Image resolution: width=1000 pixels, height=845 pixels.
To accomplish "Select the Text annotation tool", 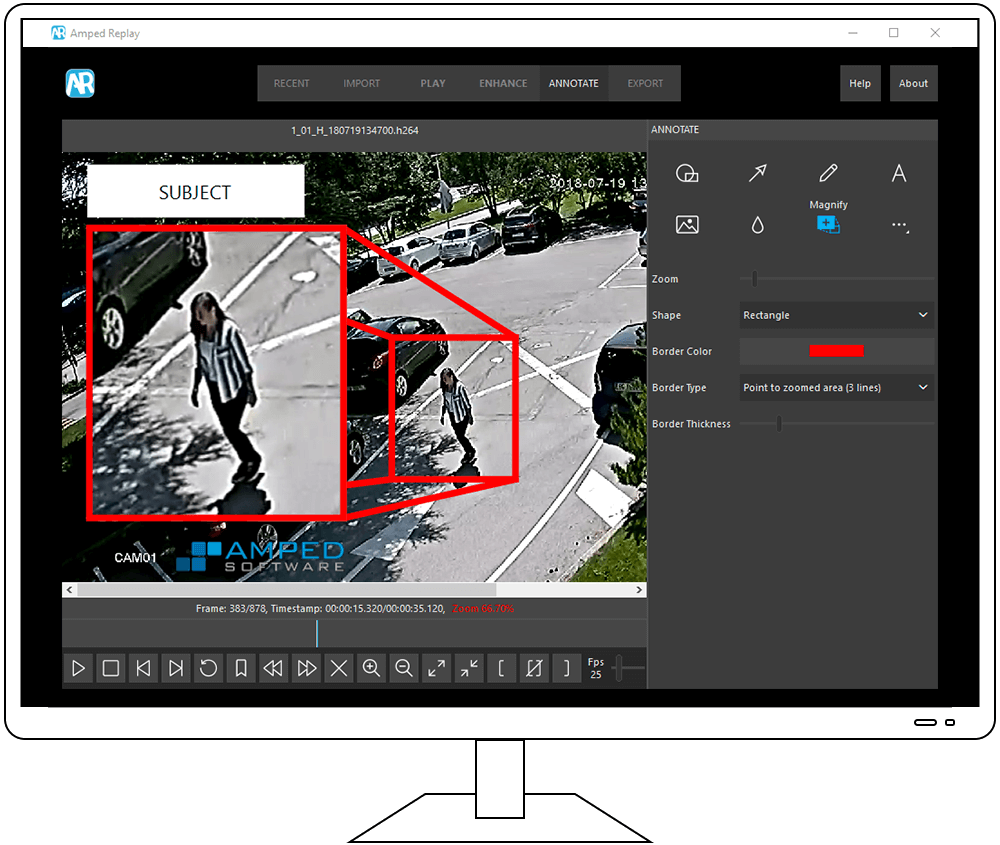I will coord(898,174).
